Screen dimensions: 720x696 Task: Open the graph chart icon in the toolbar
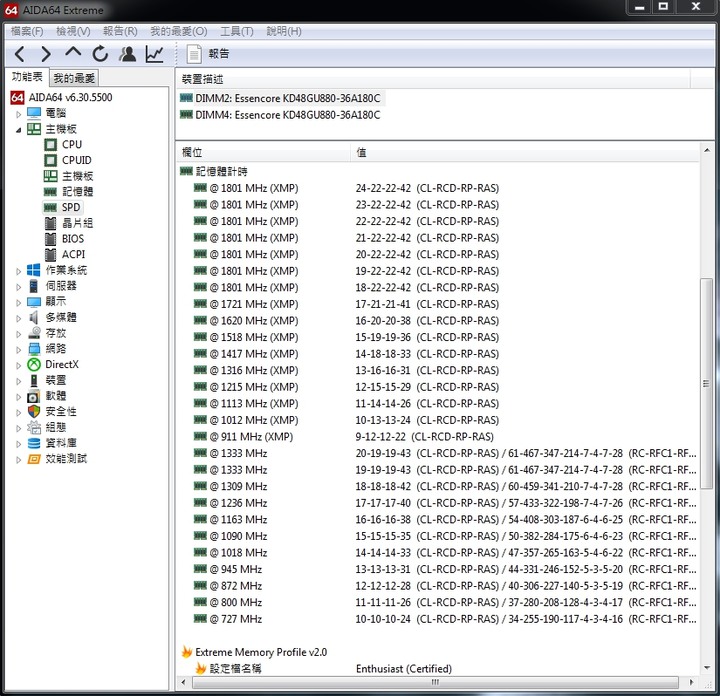155,54
